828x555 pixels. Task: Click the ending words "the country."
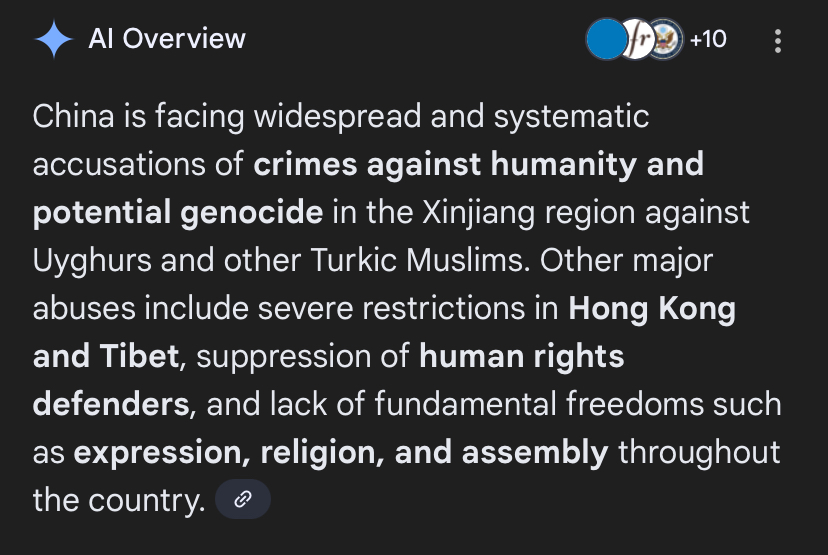(118, 500)
